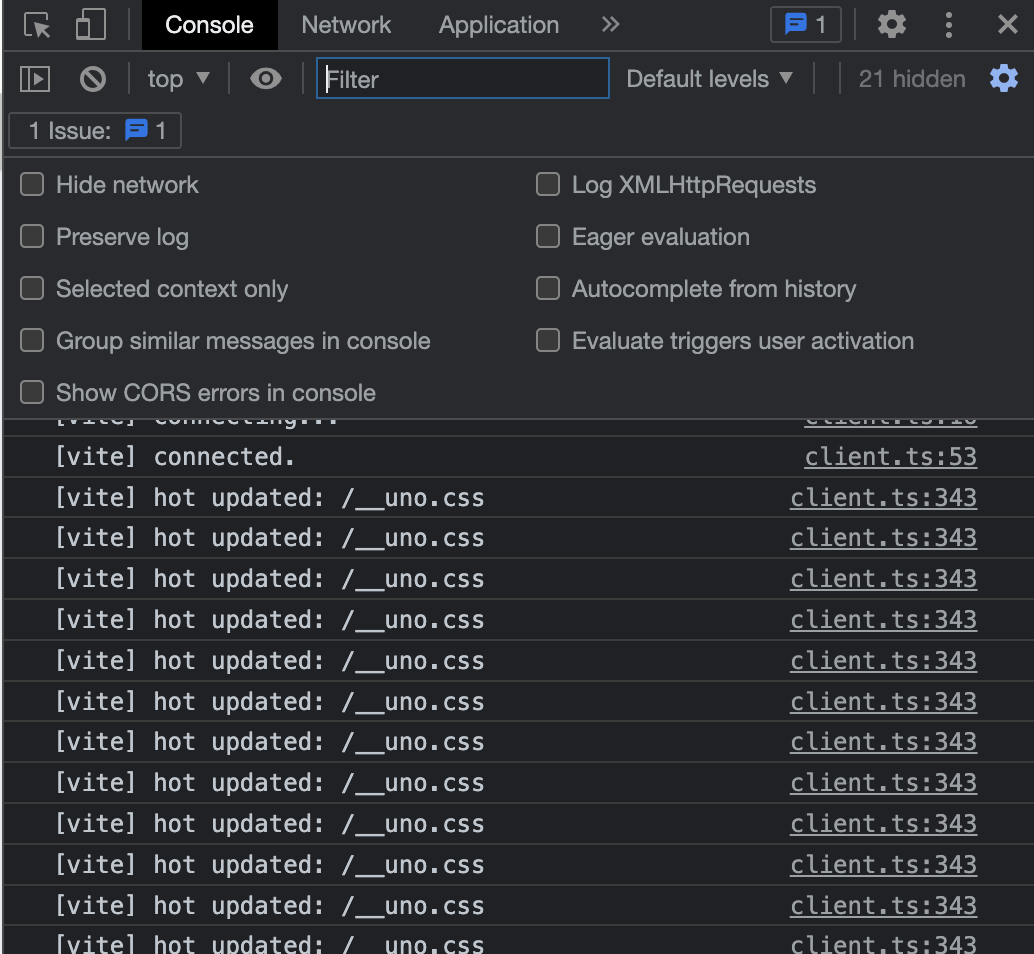Focus the Filter input field
This screenshot has height=954, width=1034.
[462, 79]
